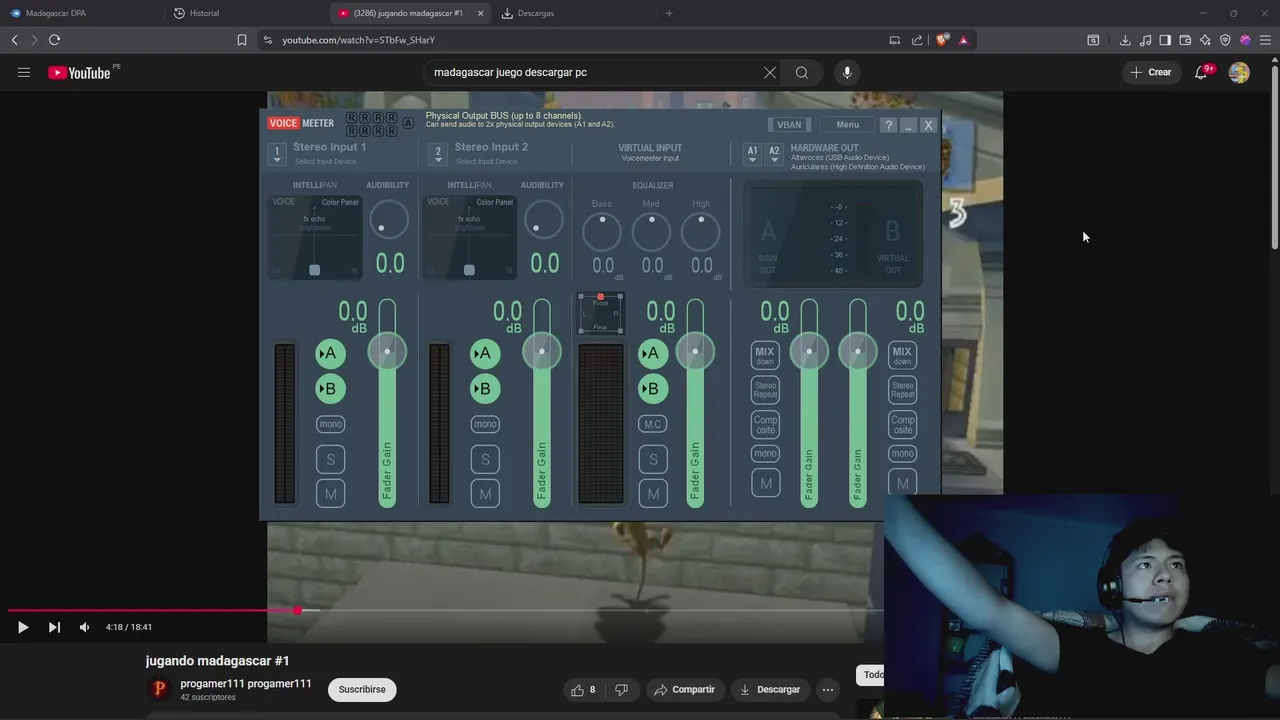The height and width of the screenshot is (720, 1280).
Task: Toggle A output on Stereo Input 1
Action: click(330, 353)
